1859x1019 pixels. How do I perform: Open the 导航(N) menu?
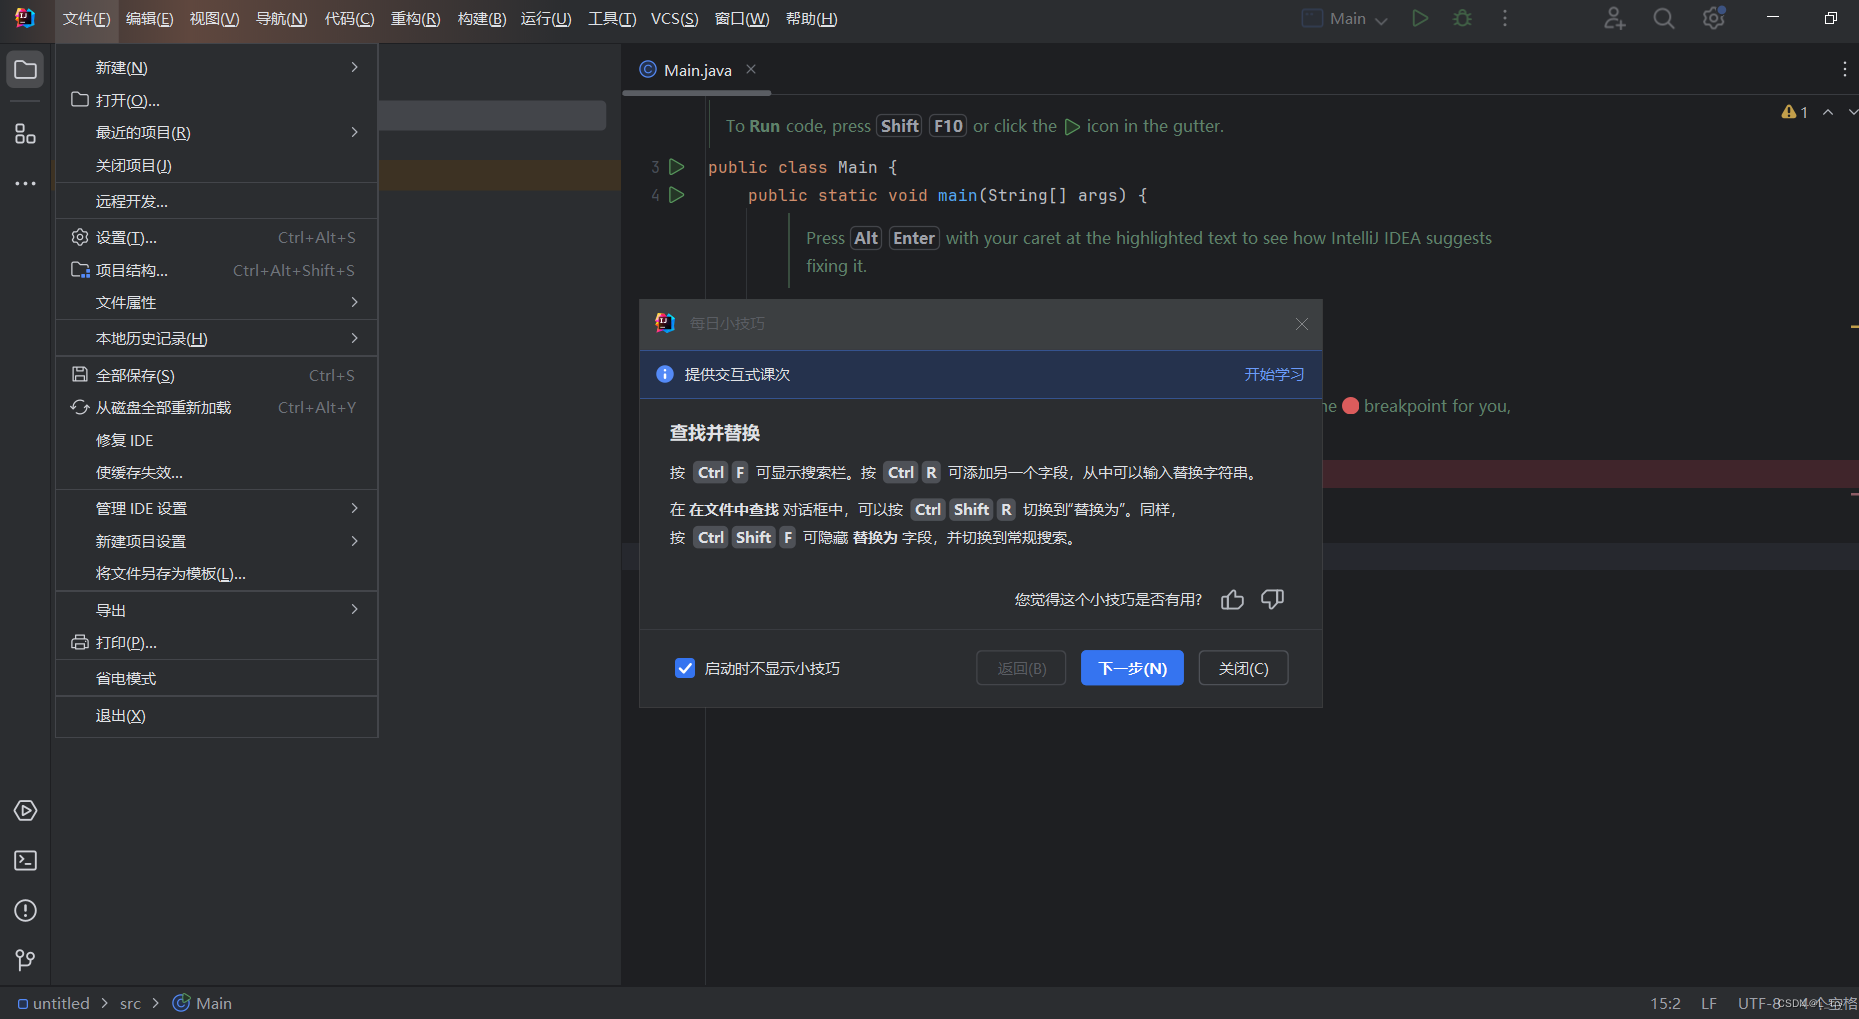(x=281, y=19)
